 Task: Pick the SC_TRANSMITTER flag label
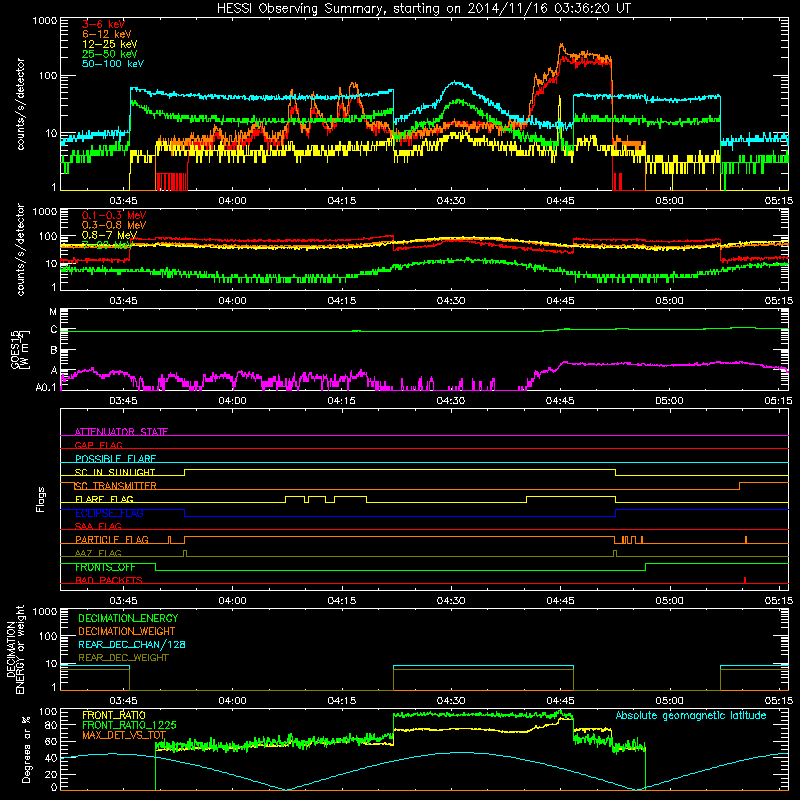(116, 486)
